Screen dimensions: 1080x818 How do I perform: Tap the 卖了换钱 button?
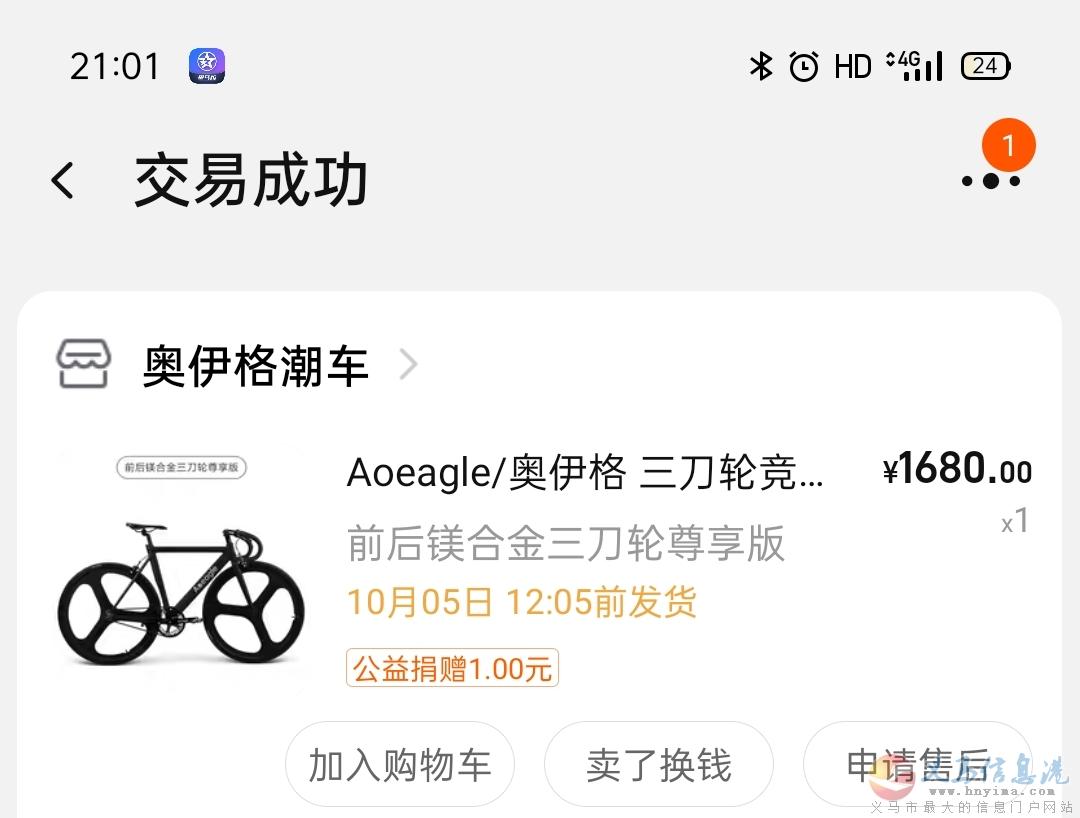coord(658,764)
